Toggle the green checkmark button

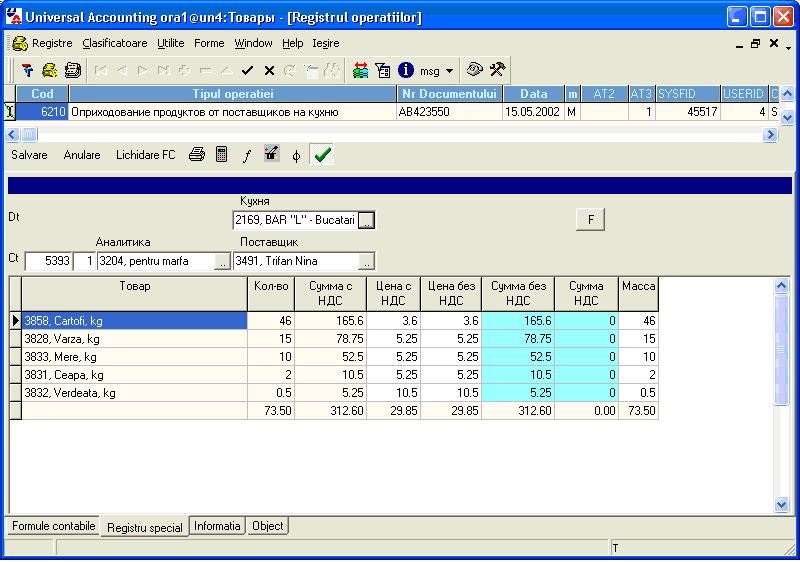pyautogui.click(x=322, y=154)
